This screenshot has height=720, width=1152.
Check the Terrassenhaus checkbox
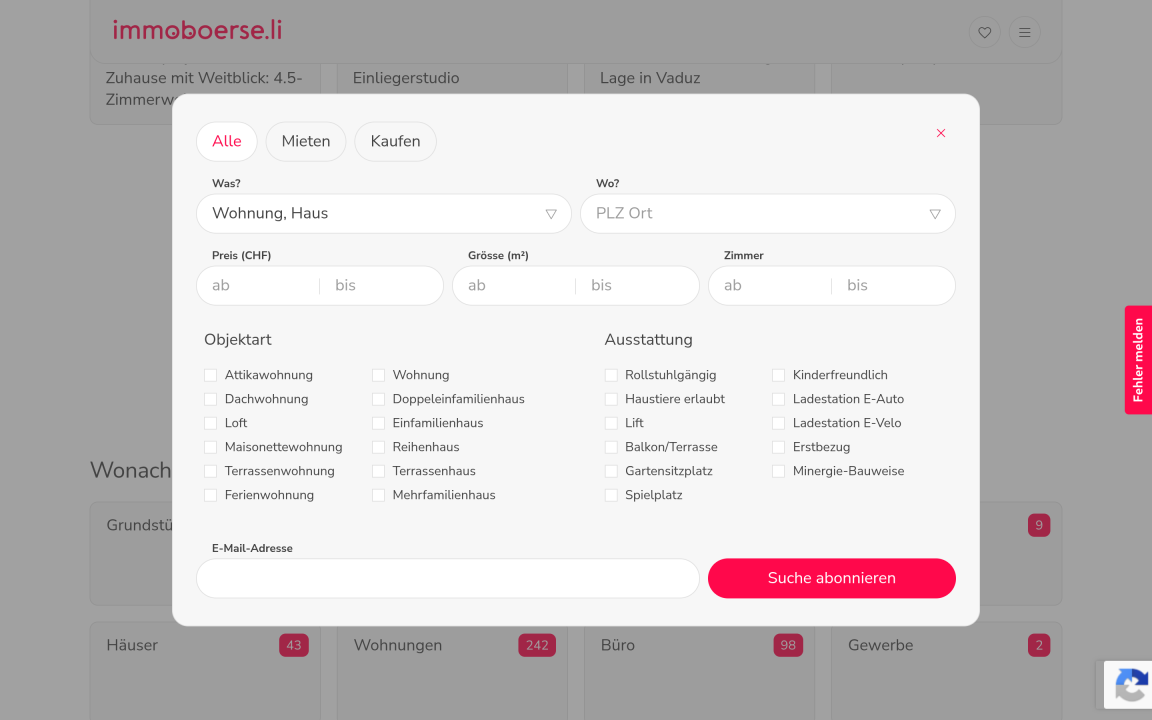point(378,472)
